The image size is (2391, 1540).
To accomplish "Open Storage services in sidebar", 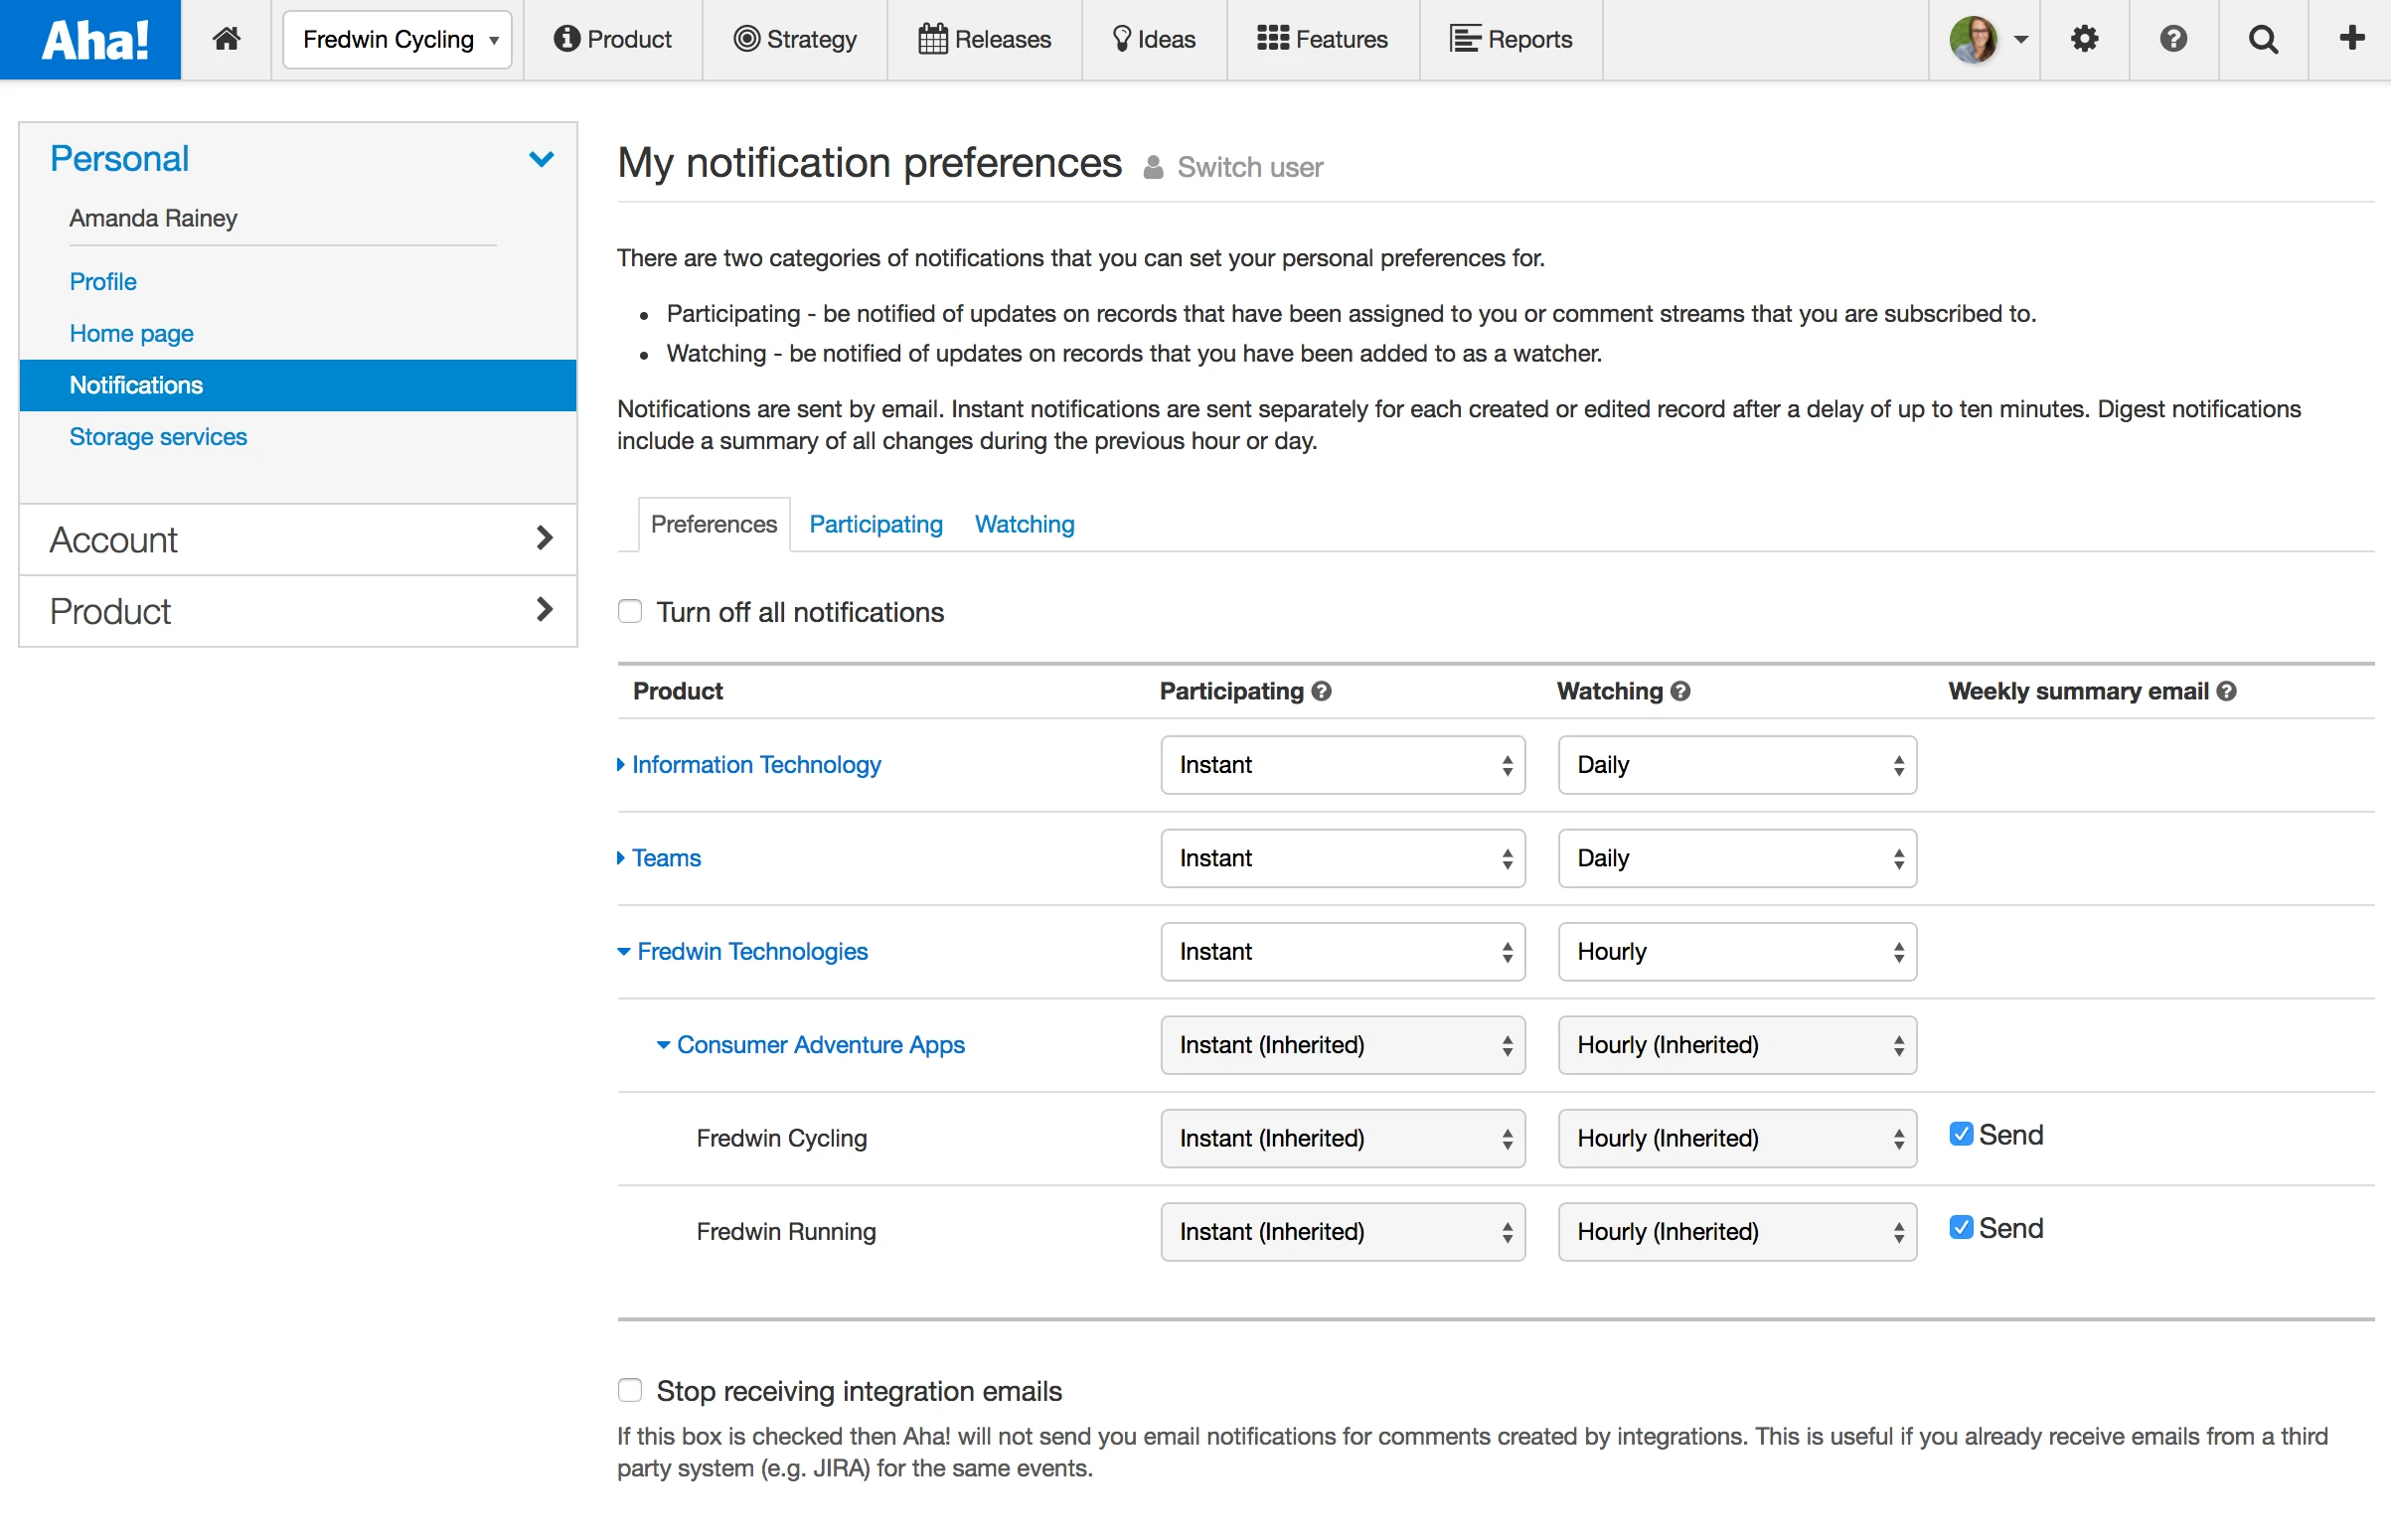I will pyautogui.click(x=158, y=437).
